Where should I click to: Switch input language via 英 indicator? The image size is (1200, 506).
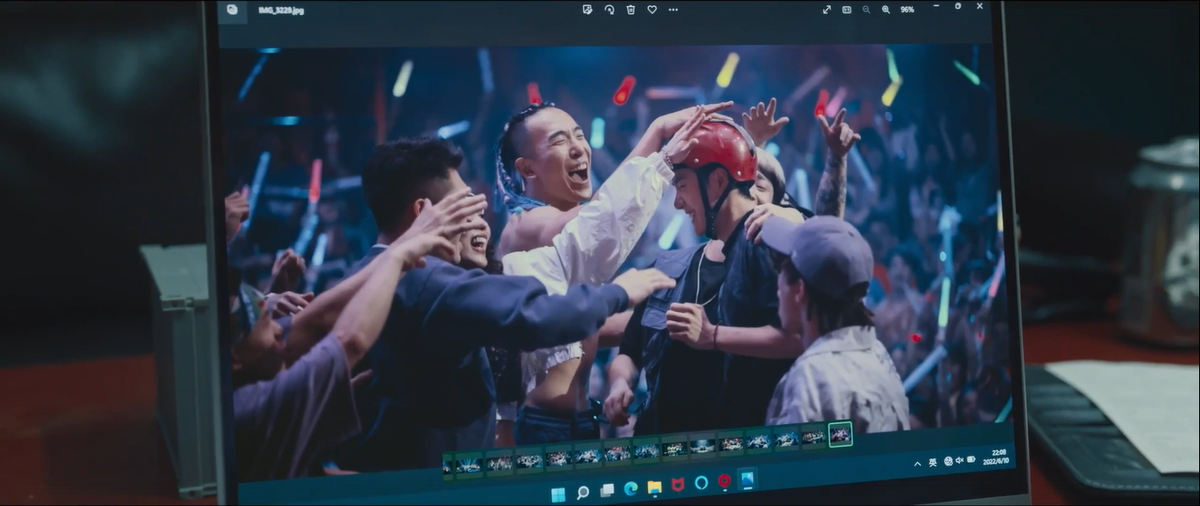(933, 463)
